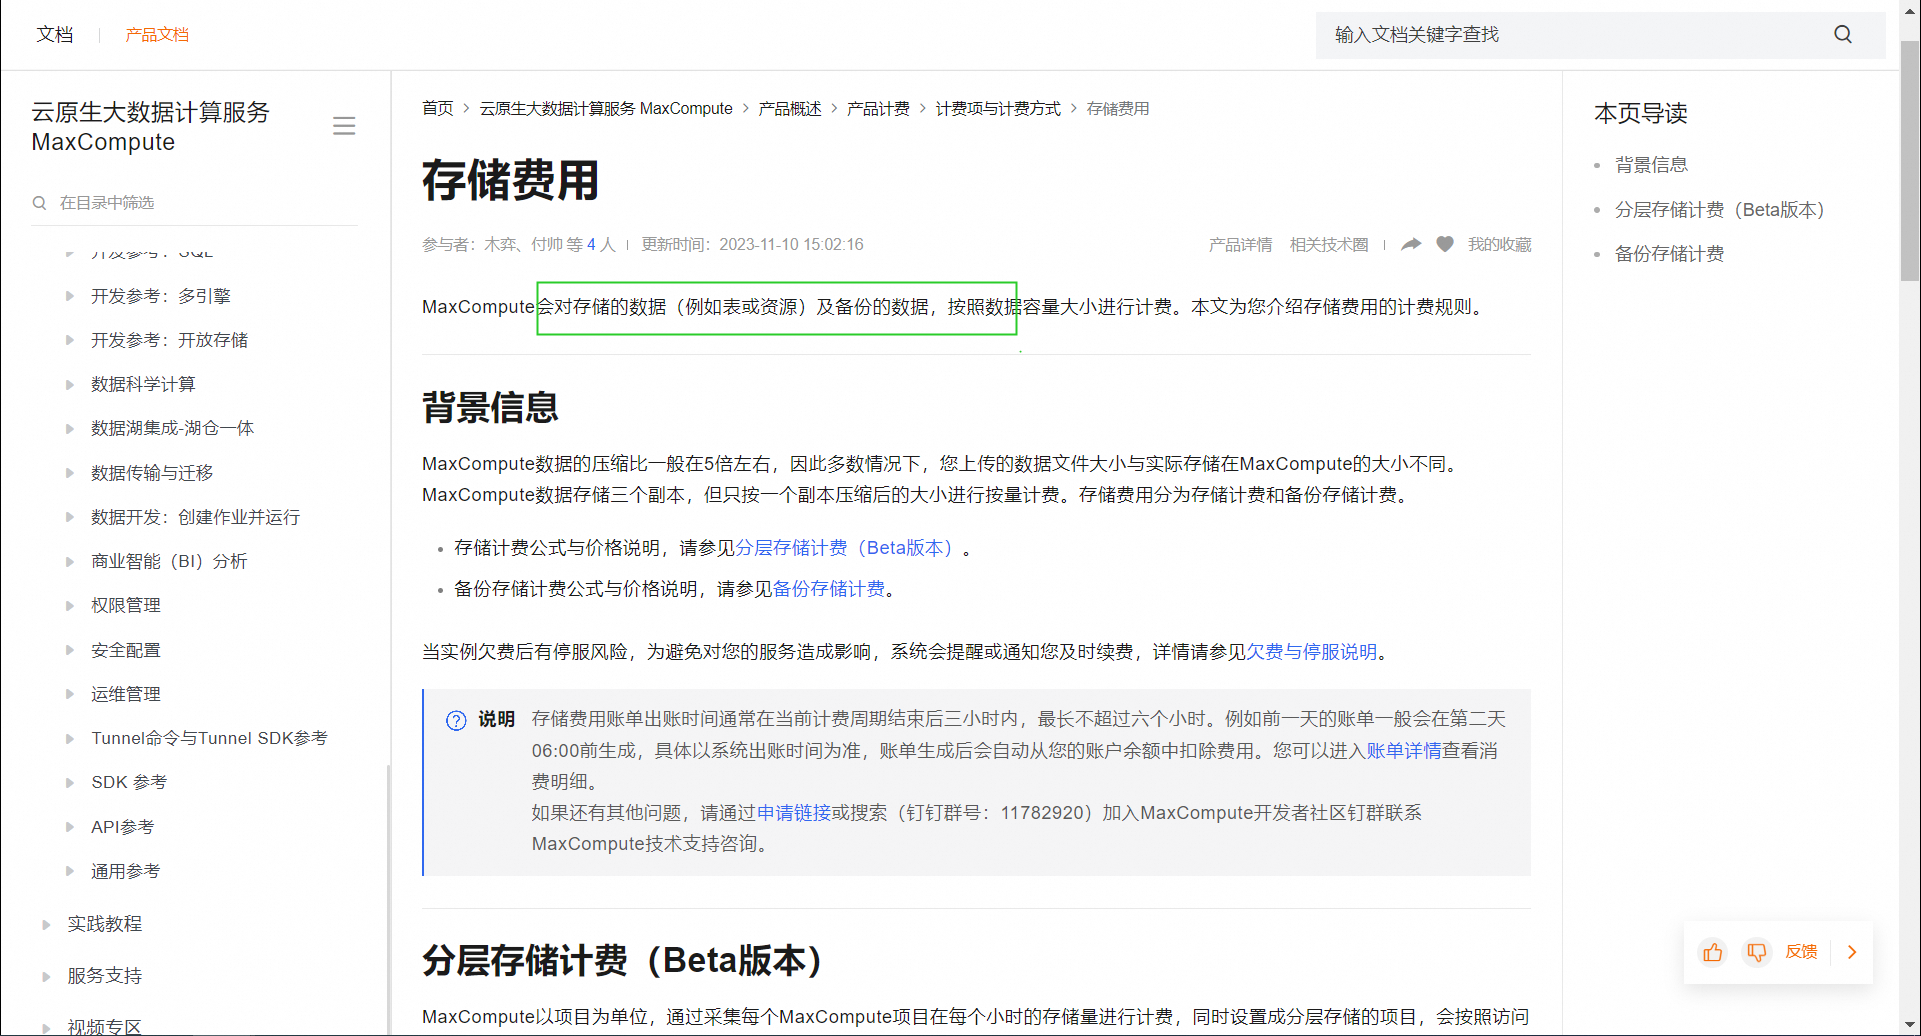This screenshot has height=1036, width=1921.
Task: Open 我的收藏 link
Action: (1500, 244)
